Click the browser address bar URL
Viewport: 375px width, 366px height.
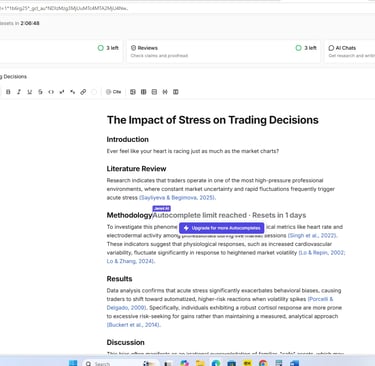63,8
